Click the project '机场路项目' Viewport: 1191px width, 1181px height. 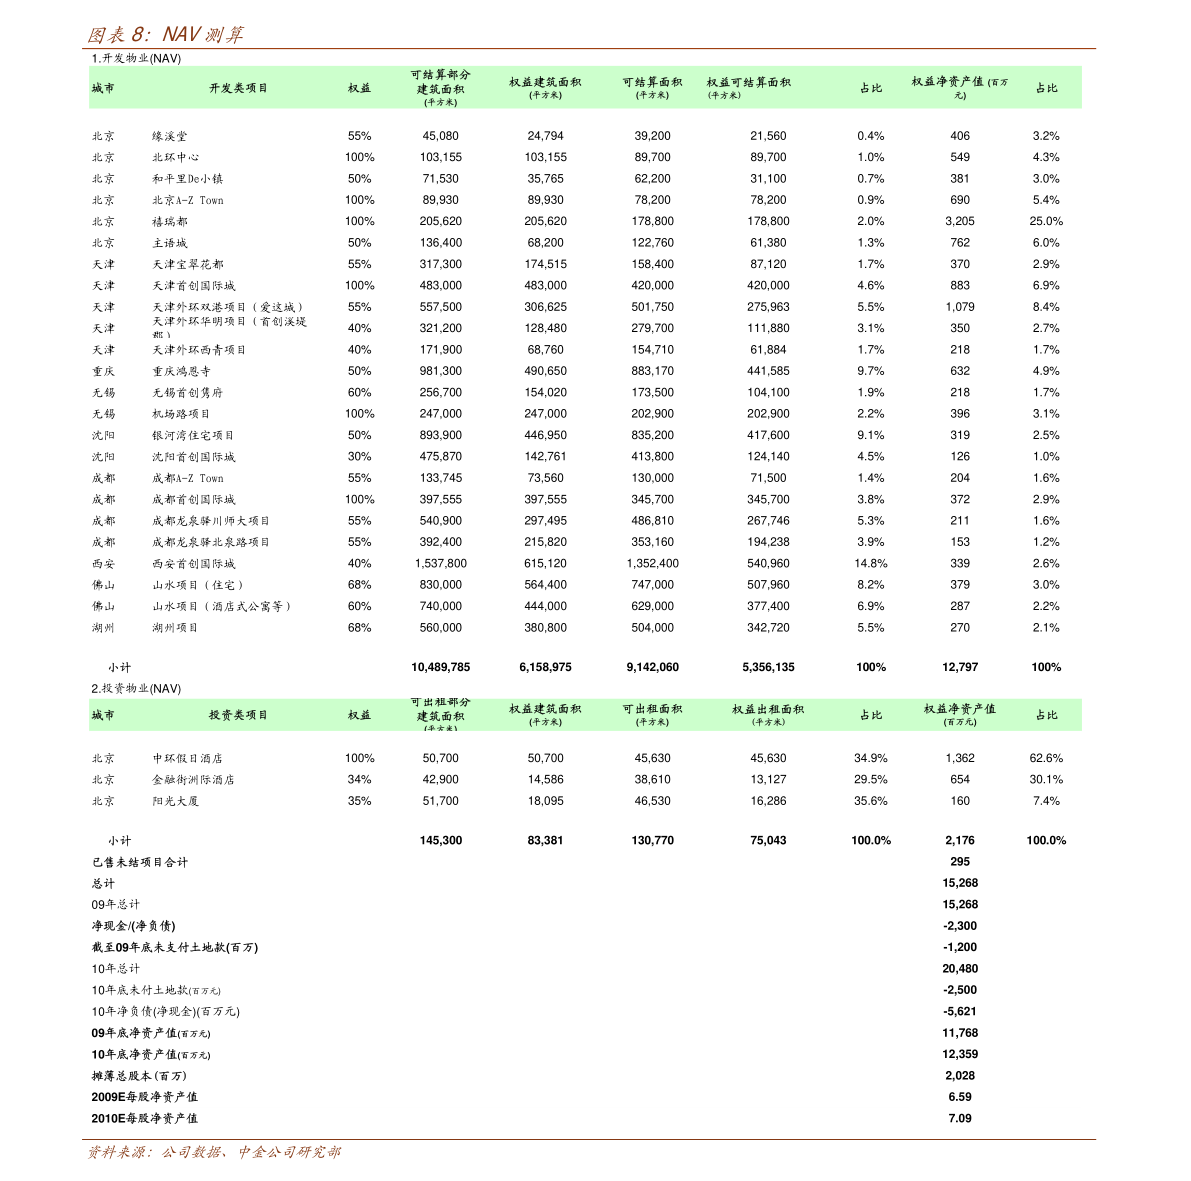click(182, 414)
